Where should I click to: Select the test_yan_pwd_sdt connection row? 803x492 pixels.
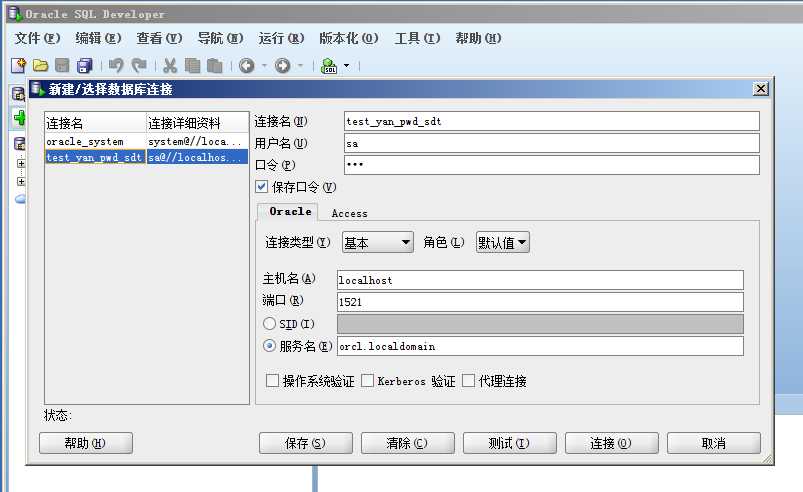146,157
